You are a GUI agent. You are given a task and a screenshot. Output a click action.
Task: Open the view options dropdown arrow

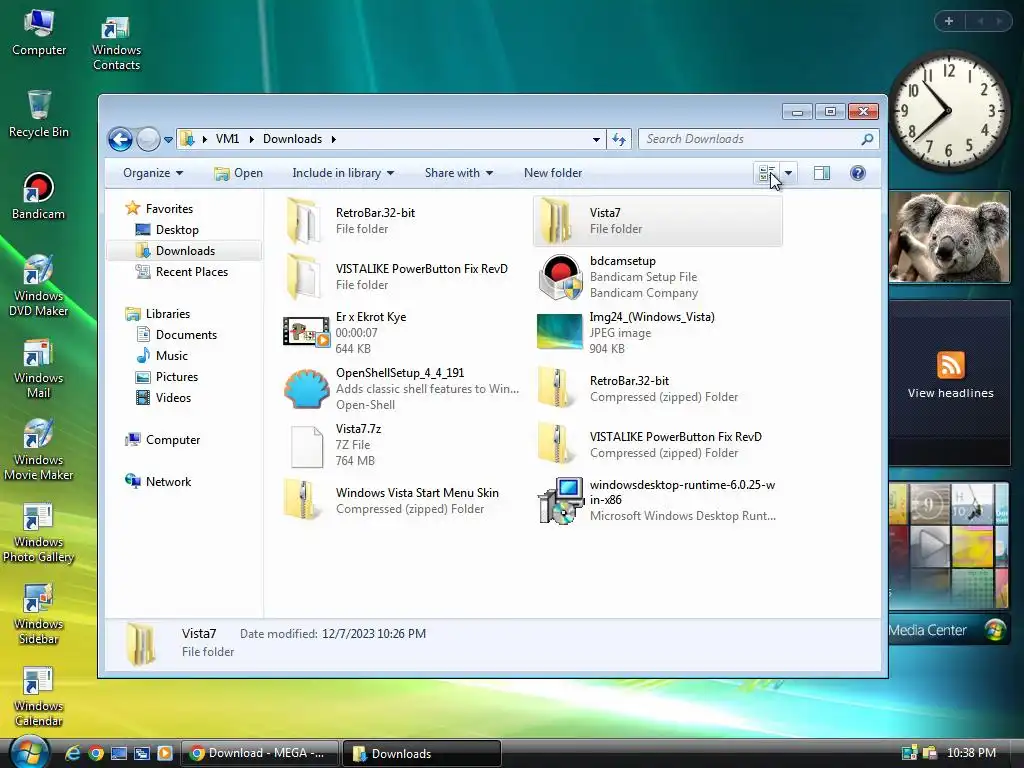(x=788, y=173)
